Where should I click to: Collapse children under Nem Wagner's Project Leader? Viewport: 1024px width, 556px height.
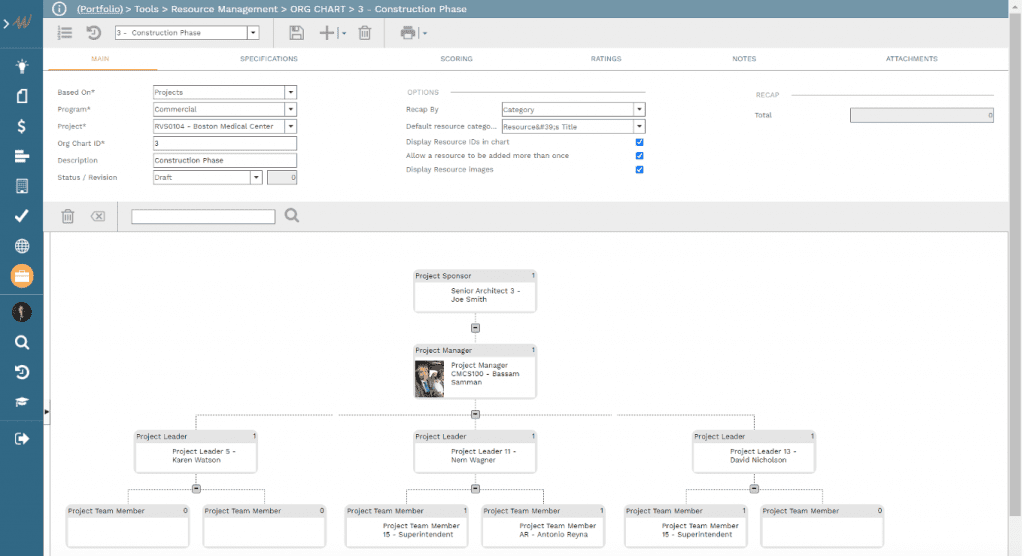coord(475,489)
